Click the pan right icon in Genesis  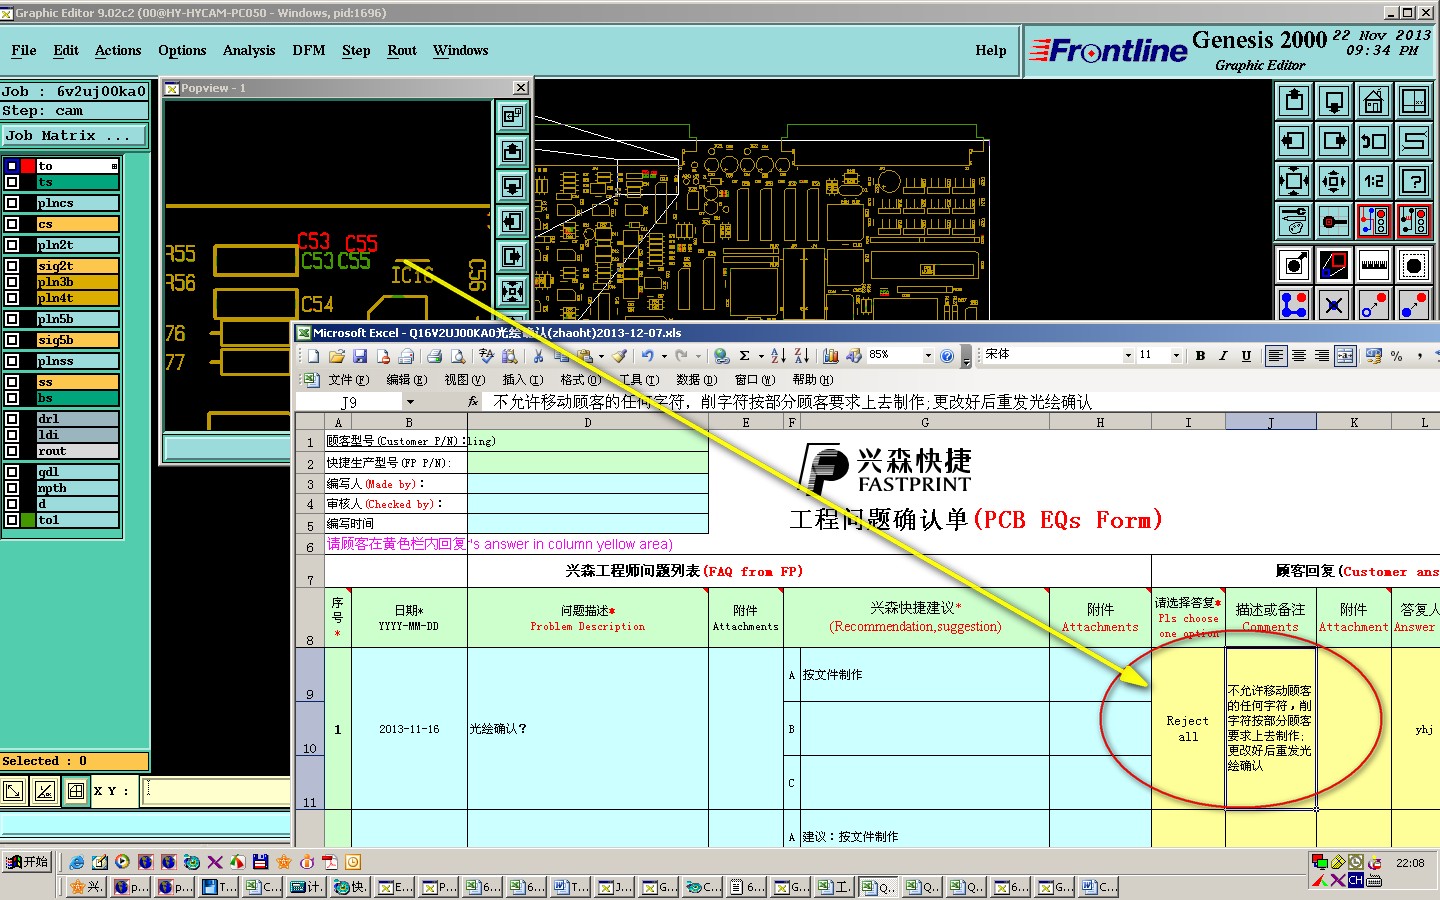1334,141
